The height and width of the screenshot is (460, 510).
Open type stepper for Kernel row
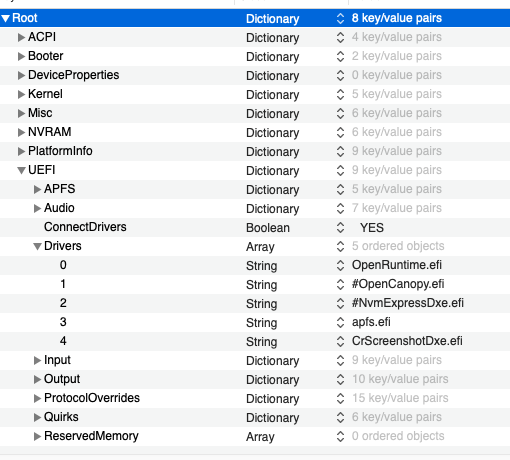pyautogui.click(x=340, y=94)
